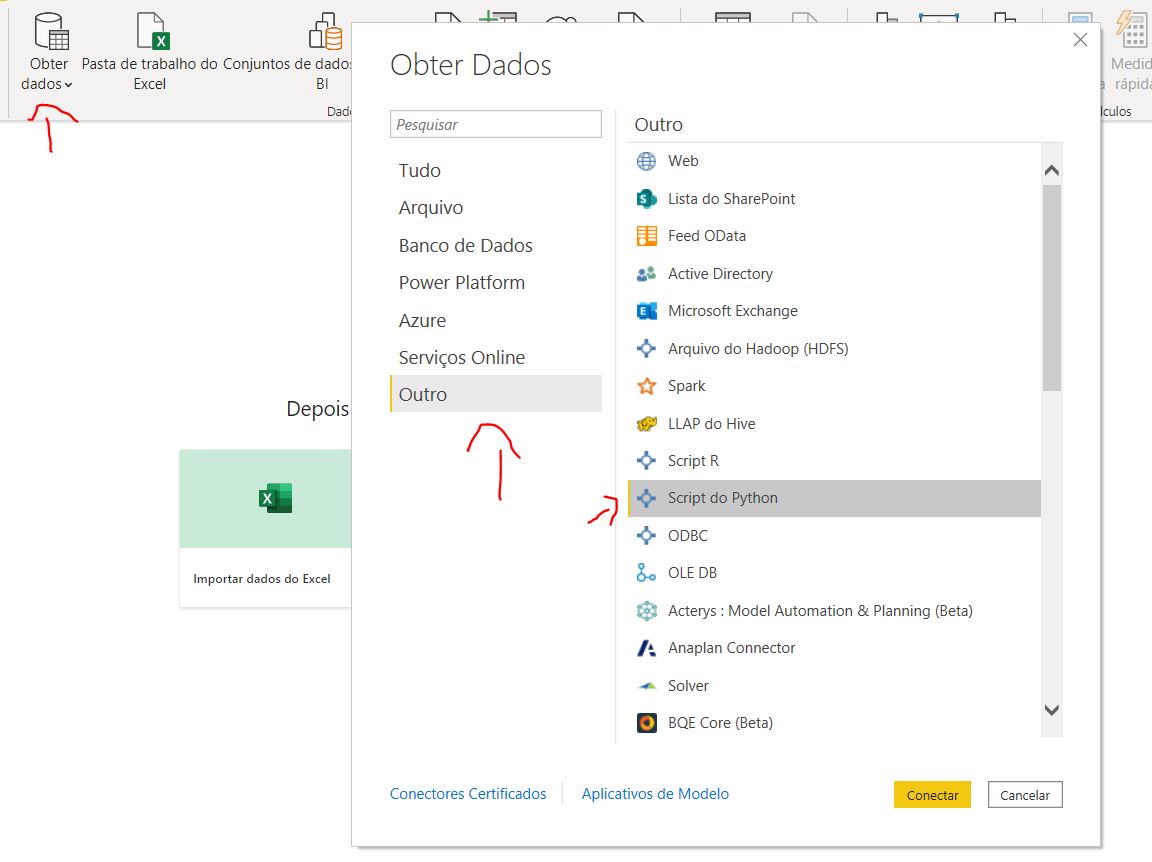Select the ODBC connector icon
Screen dimensions: 1152x862
tap(647, 536)
